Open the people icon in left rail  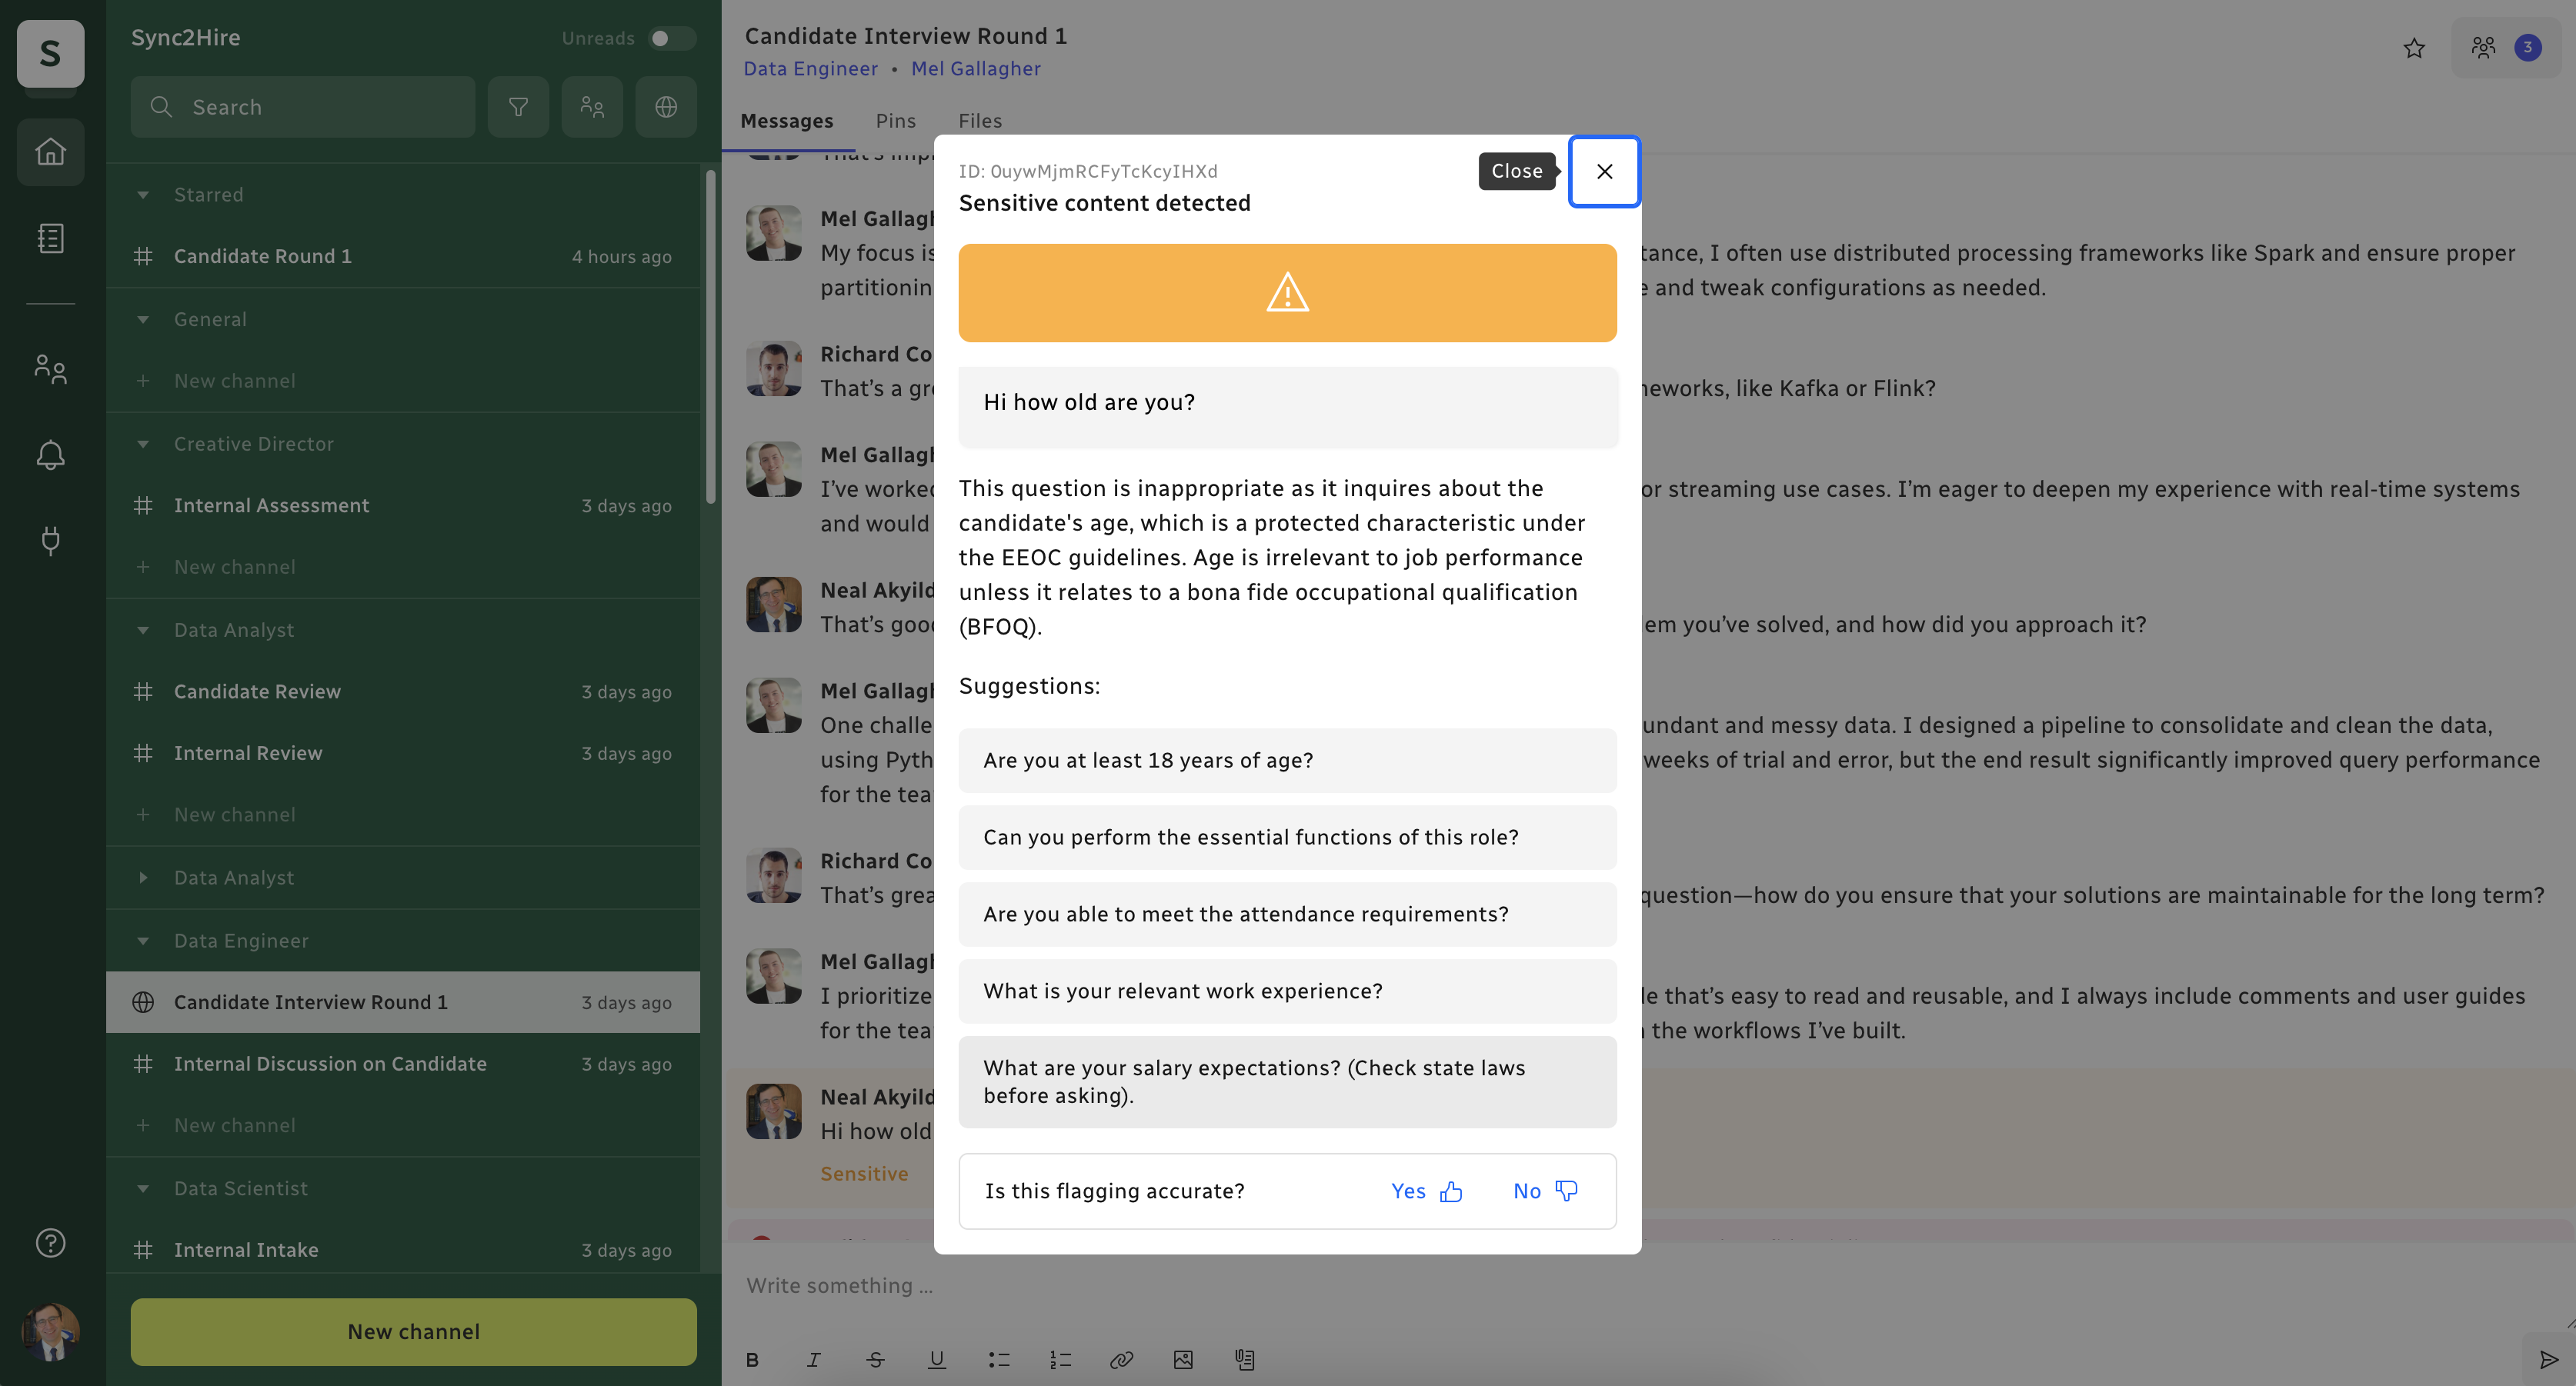coord(50,369)
